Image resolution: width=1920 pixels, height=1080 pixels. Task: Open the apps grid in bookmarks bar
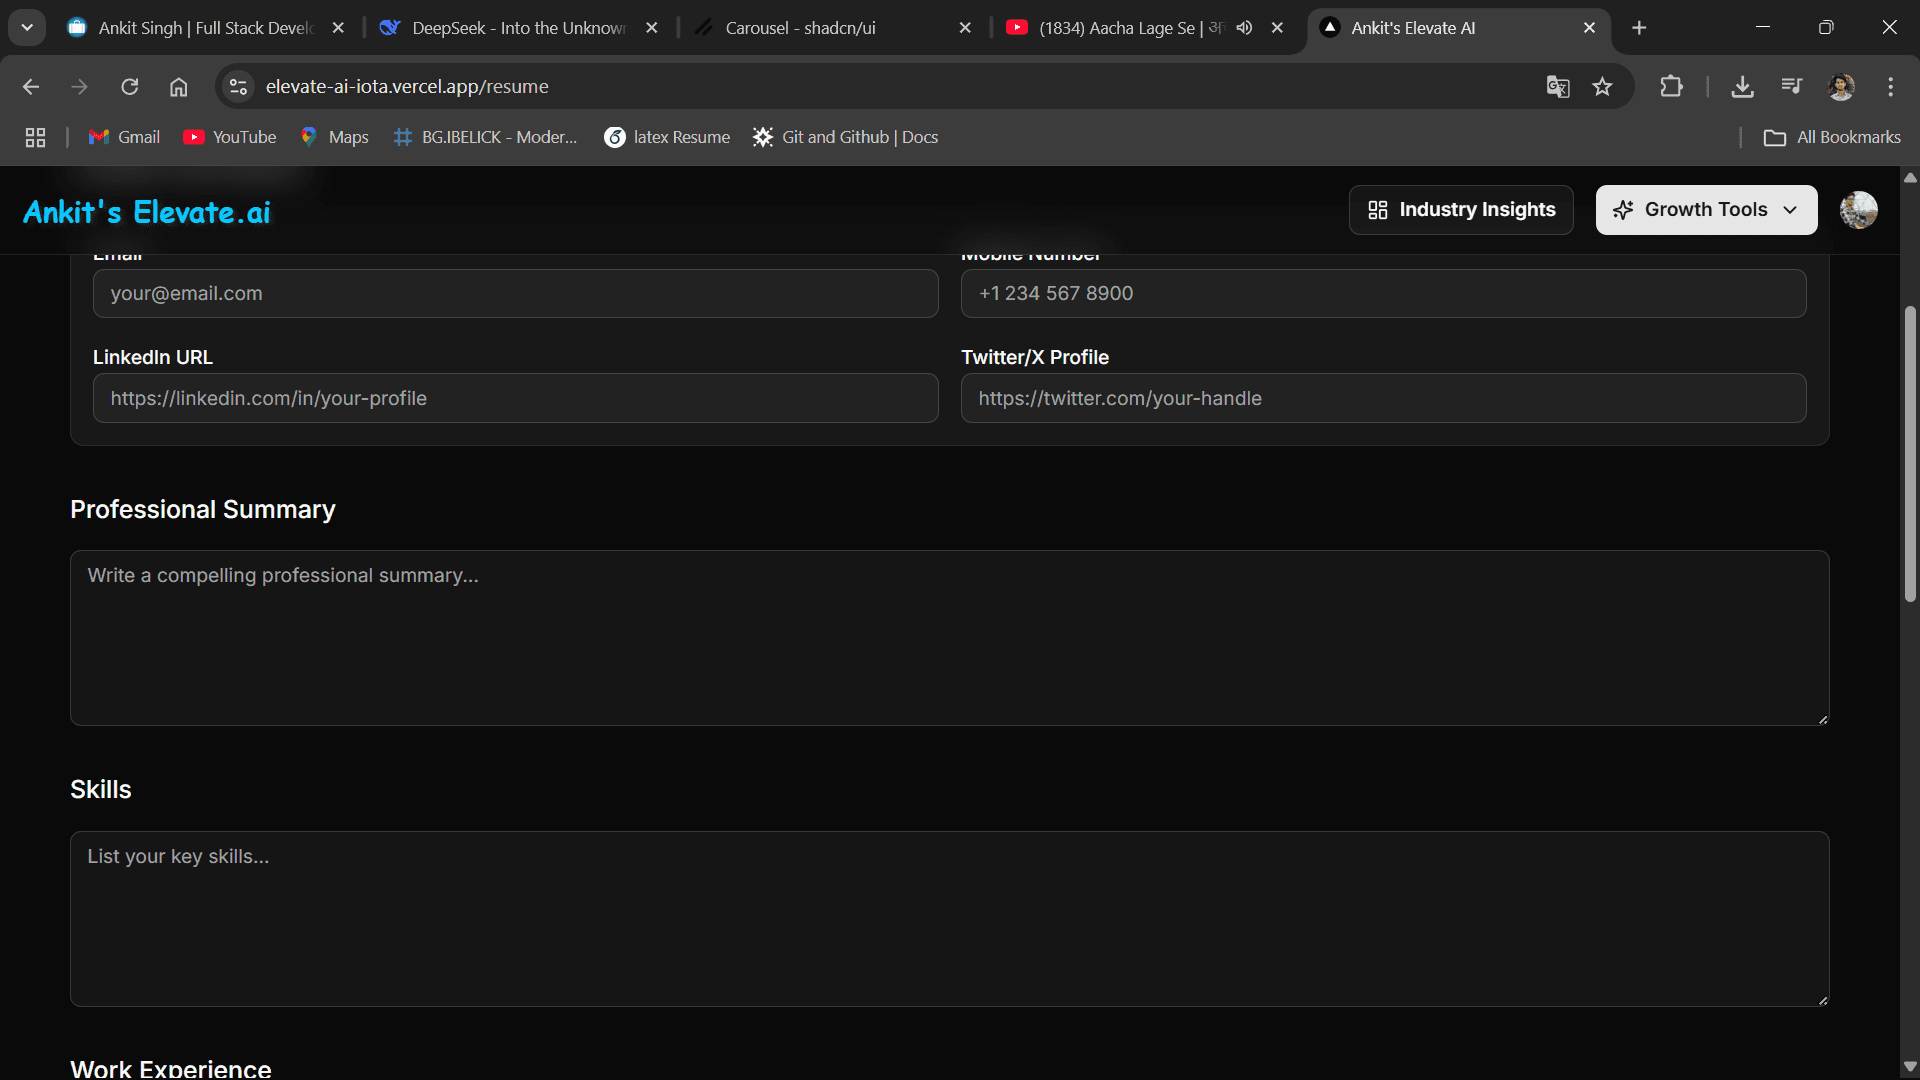tap(35, 137)
